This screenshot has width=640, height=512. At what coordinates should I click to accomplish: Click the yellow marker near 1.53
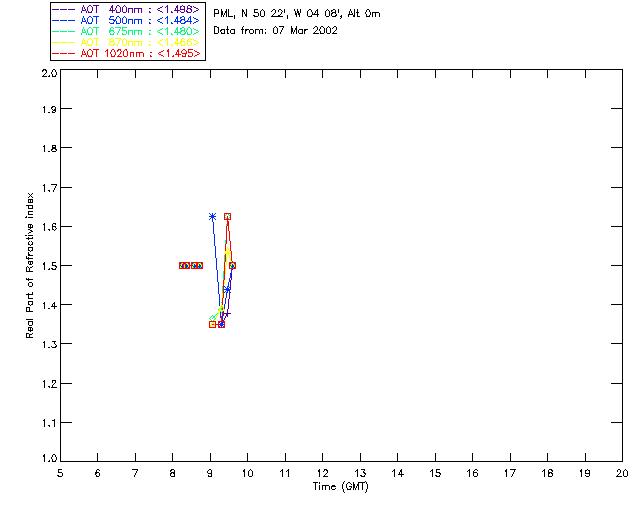227,253
